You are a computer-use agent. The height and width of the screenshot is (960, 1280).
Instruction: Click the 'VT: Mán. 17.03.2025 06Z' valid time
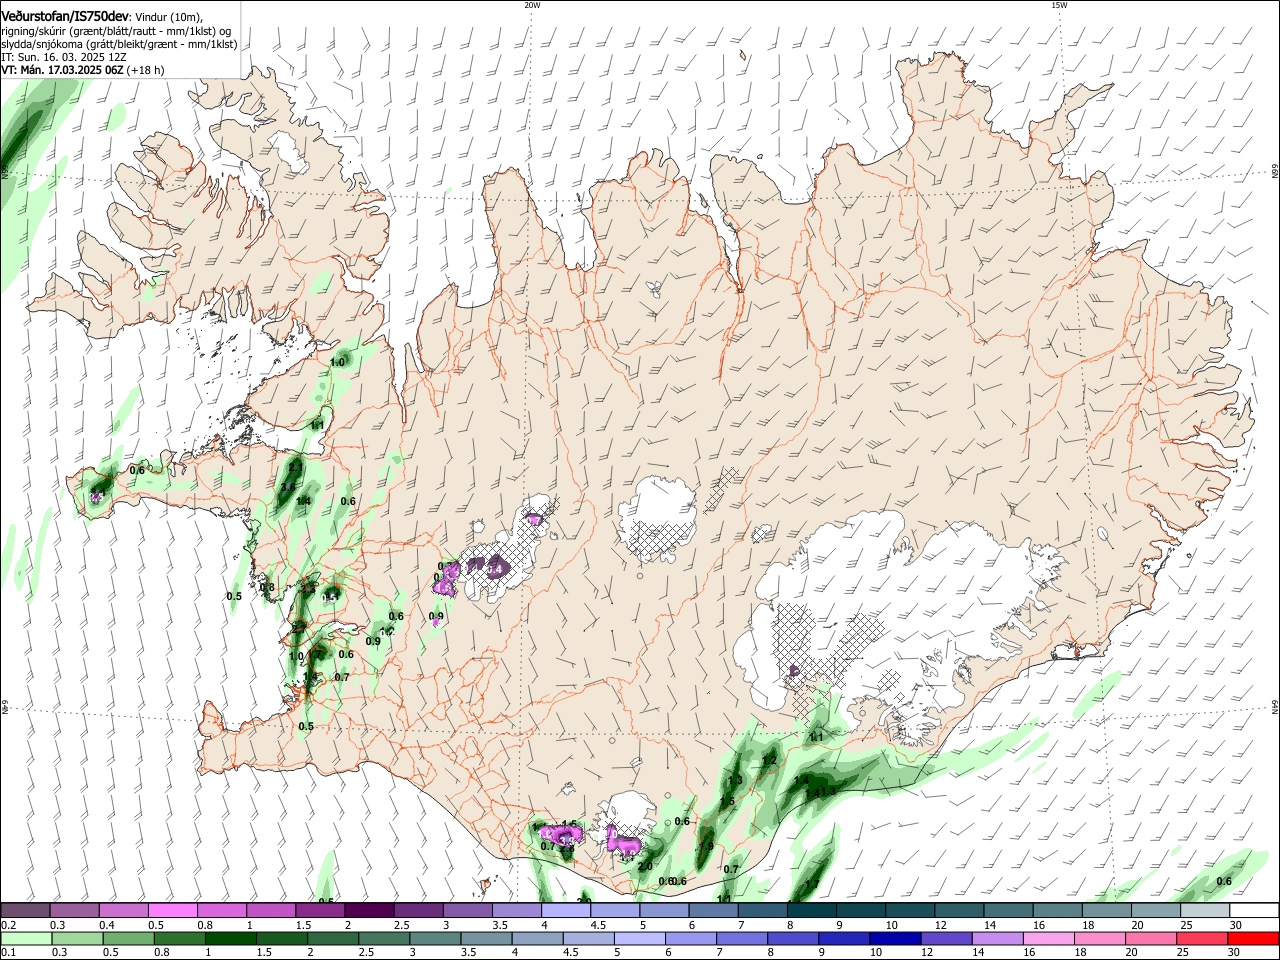(x=62, y=70)
